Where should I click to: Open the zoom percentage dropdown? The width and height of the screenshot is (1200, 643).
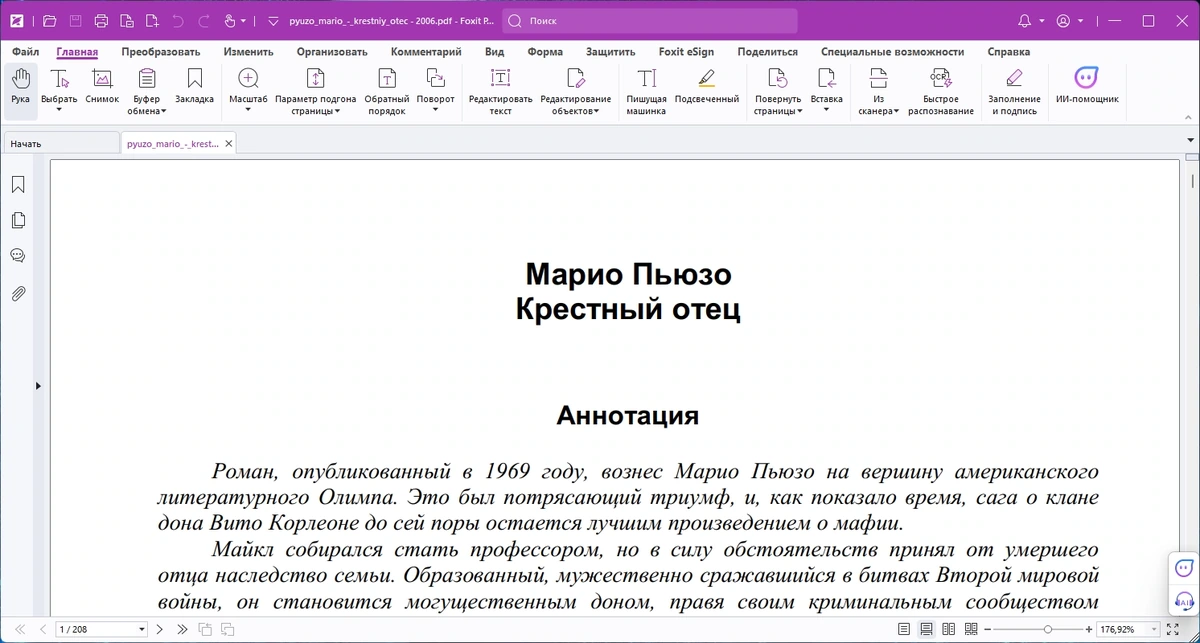[1154, 630]
